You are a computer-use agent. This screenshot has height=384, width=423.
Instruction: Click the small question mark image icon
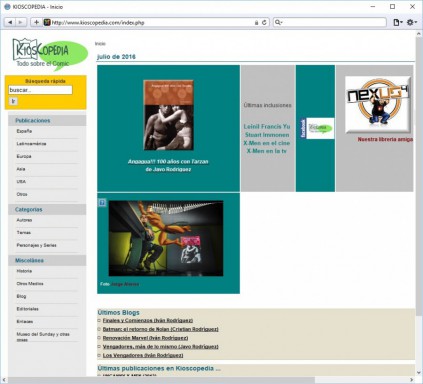point(102,203)
